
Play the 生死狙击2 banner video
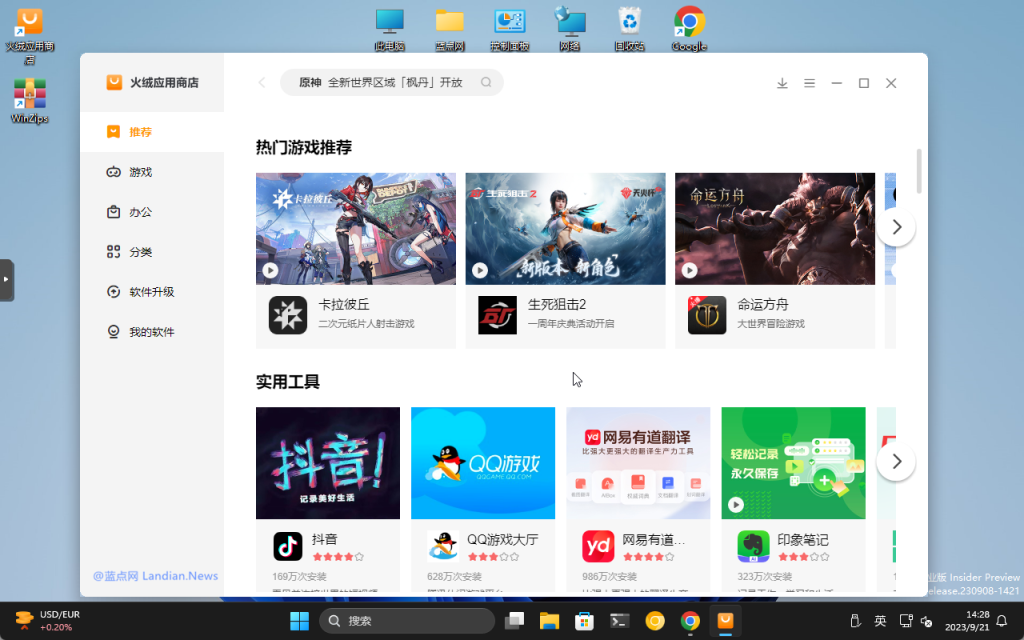pyautogui.click(x=480, y=270)
